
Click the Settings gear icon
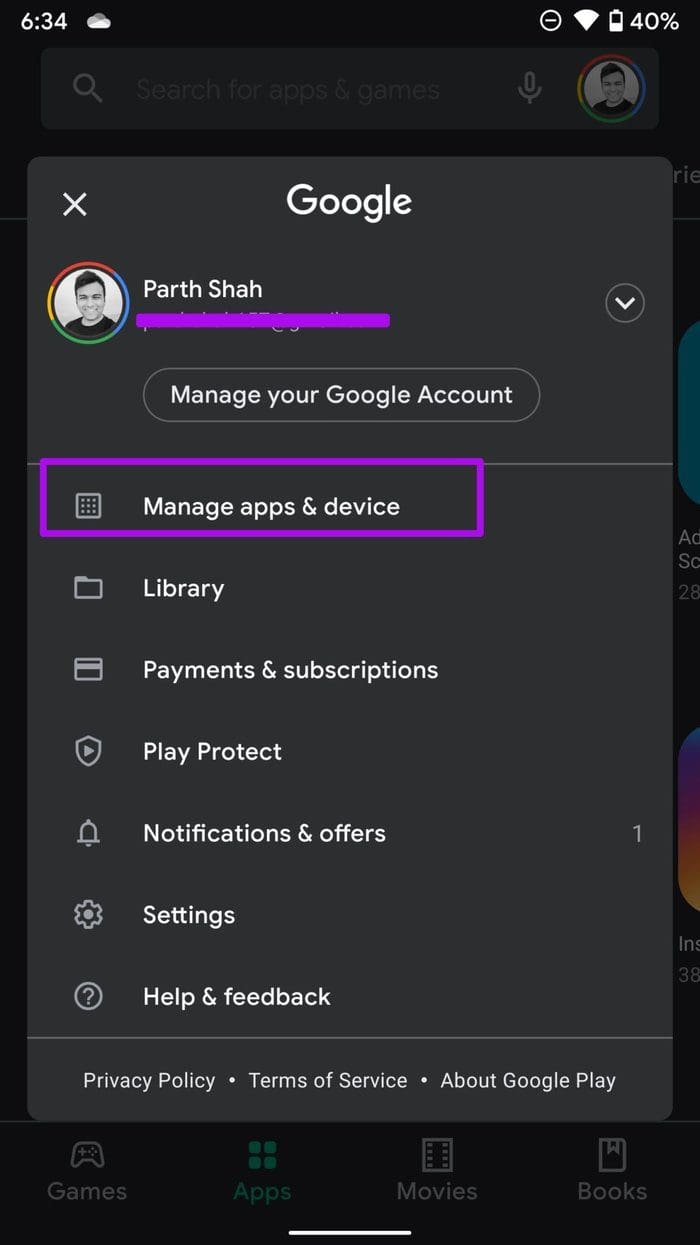(x=89, y=915)
